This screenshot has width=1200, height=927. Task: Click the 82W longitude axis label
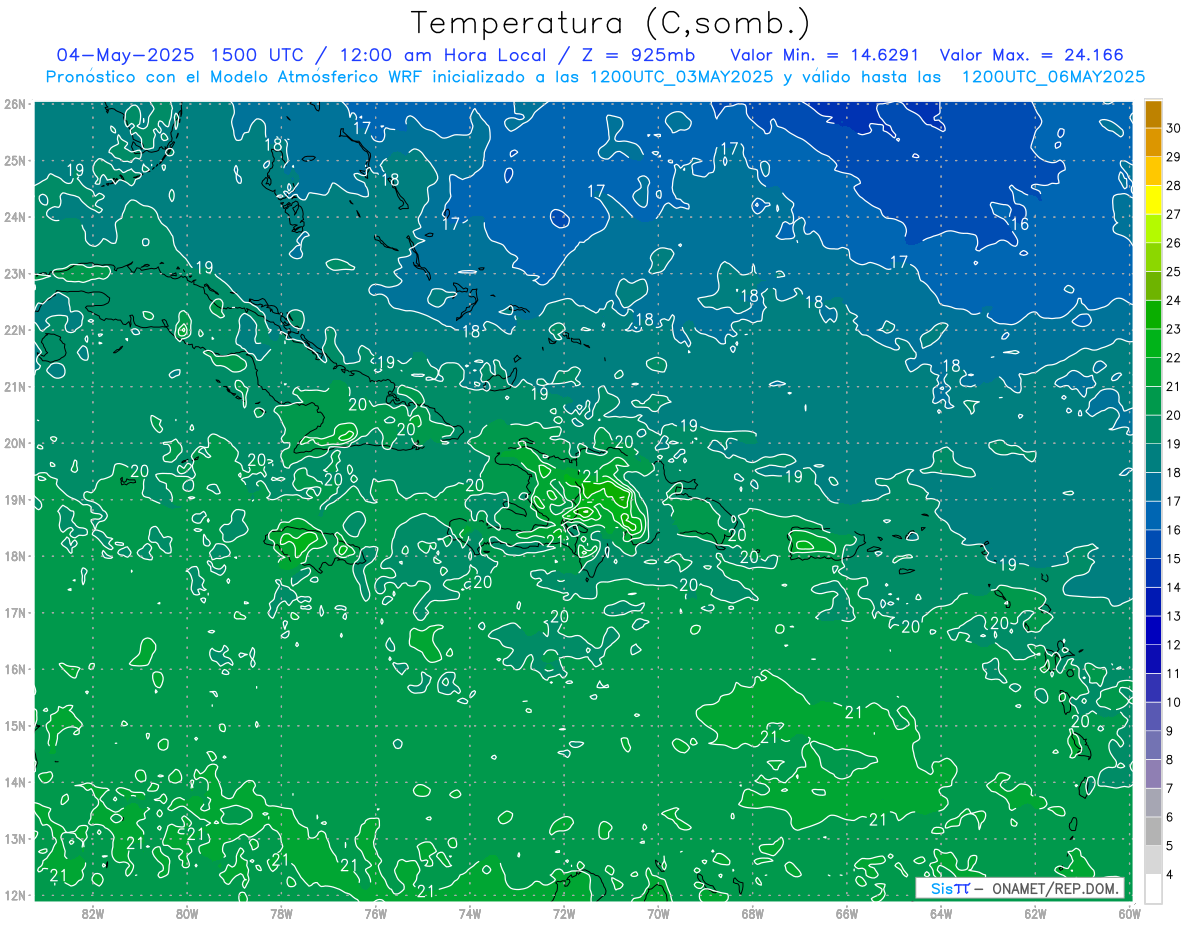[92, 913]
